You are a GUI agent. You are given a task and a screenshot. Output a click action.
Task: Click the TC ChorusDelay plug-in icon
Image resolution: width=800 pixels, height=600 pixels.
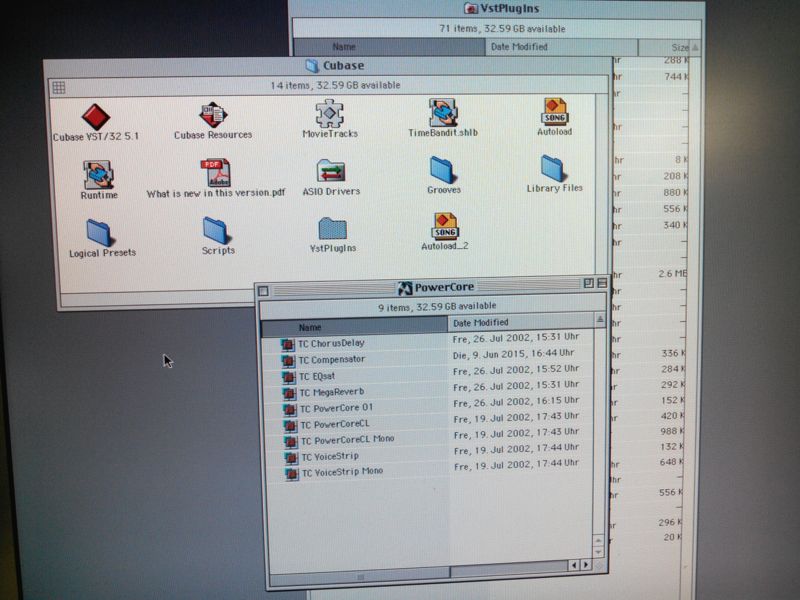288,345
